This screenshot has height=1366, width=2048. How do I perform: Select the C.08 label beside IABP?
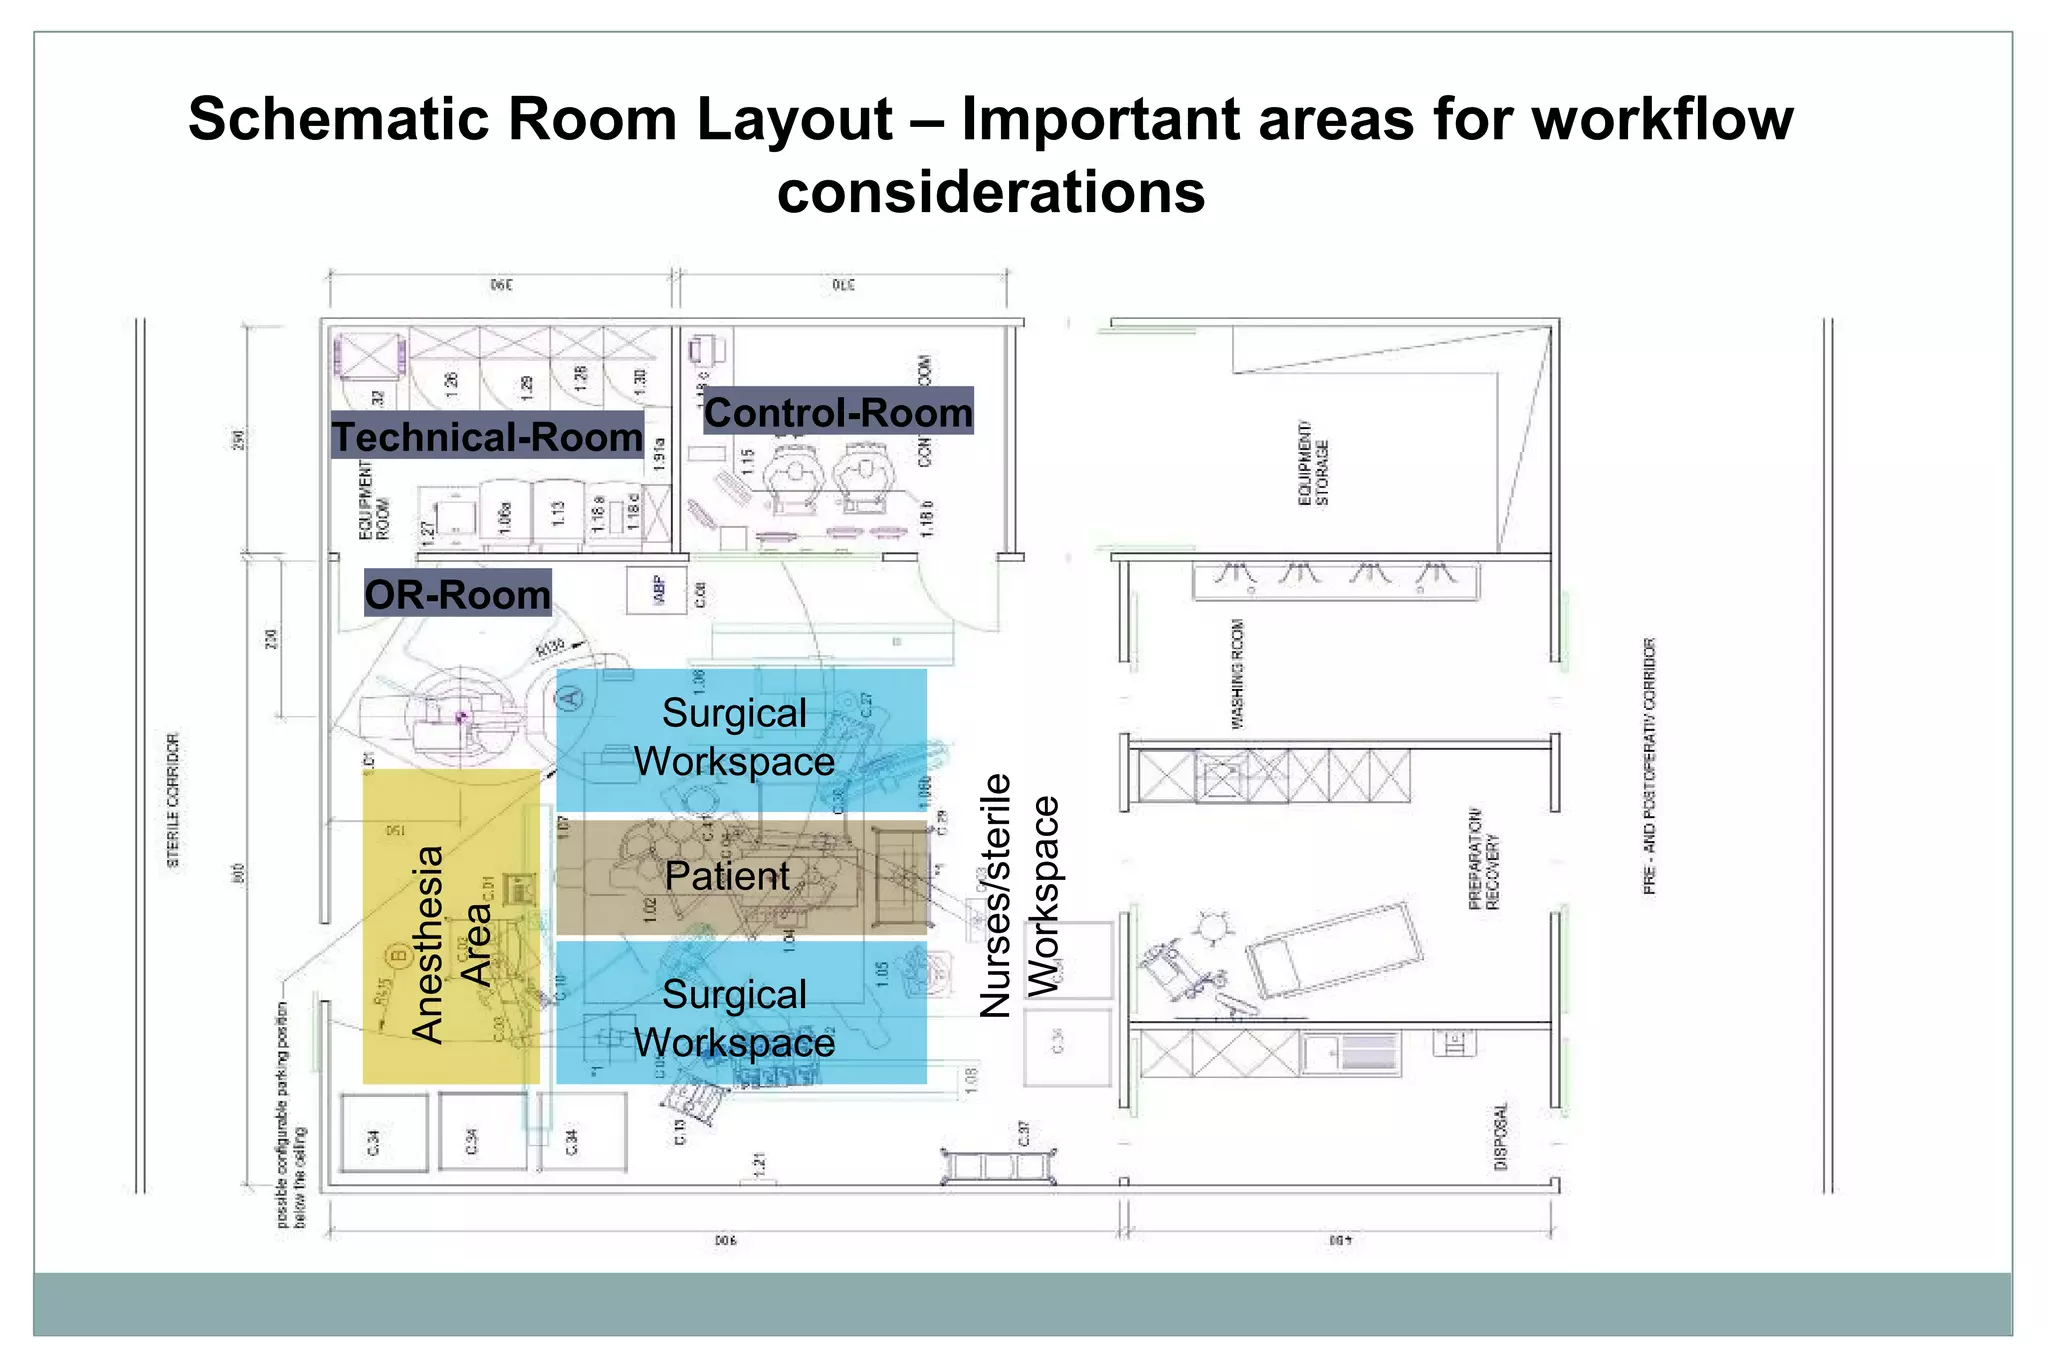click(701, 595)
